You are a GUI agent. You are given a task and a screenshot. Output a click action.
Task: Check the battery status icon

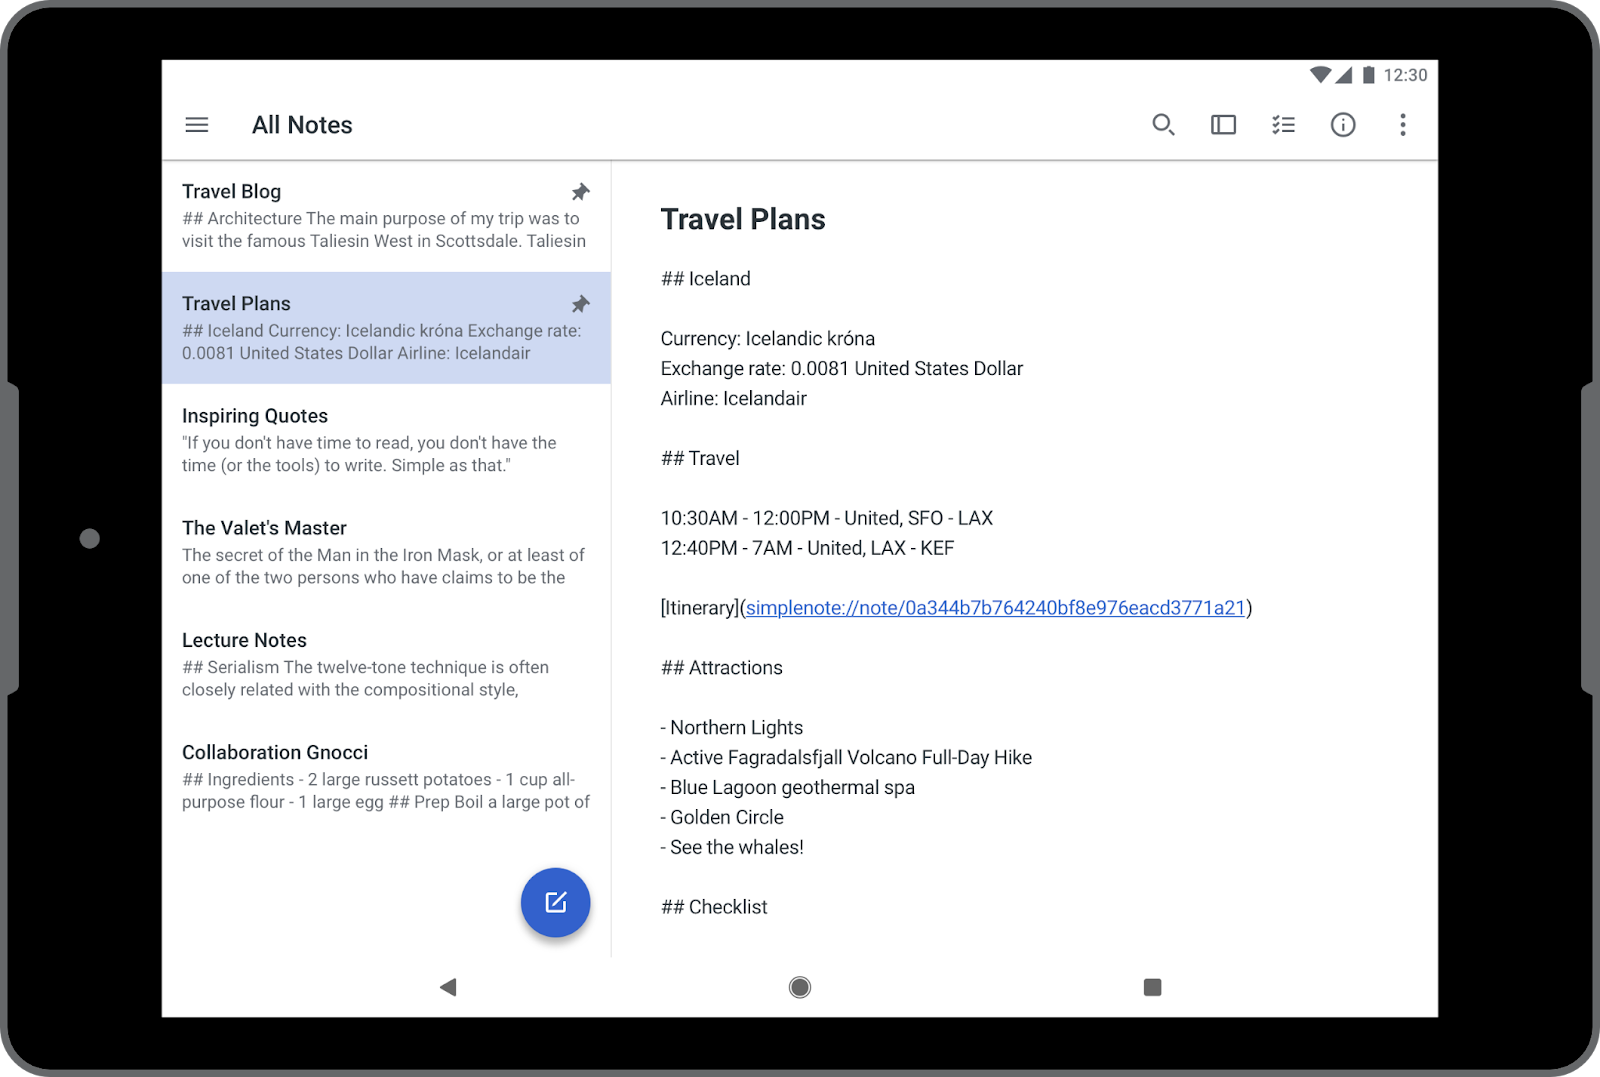point(1369,75)
